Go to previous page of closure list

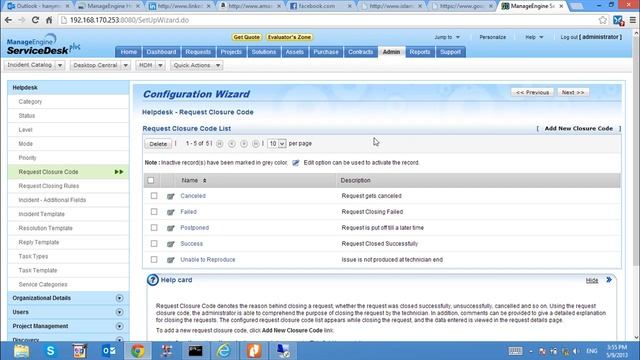[232, 144]
